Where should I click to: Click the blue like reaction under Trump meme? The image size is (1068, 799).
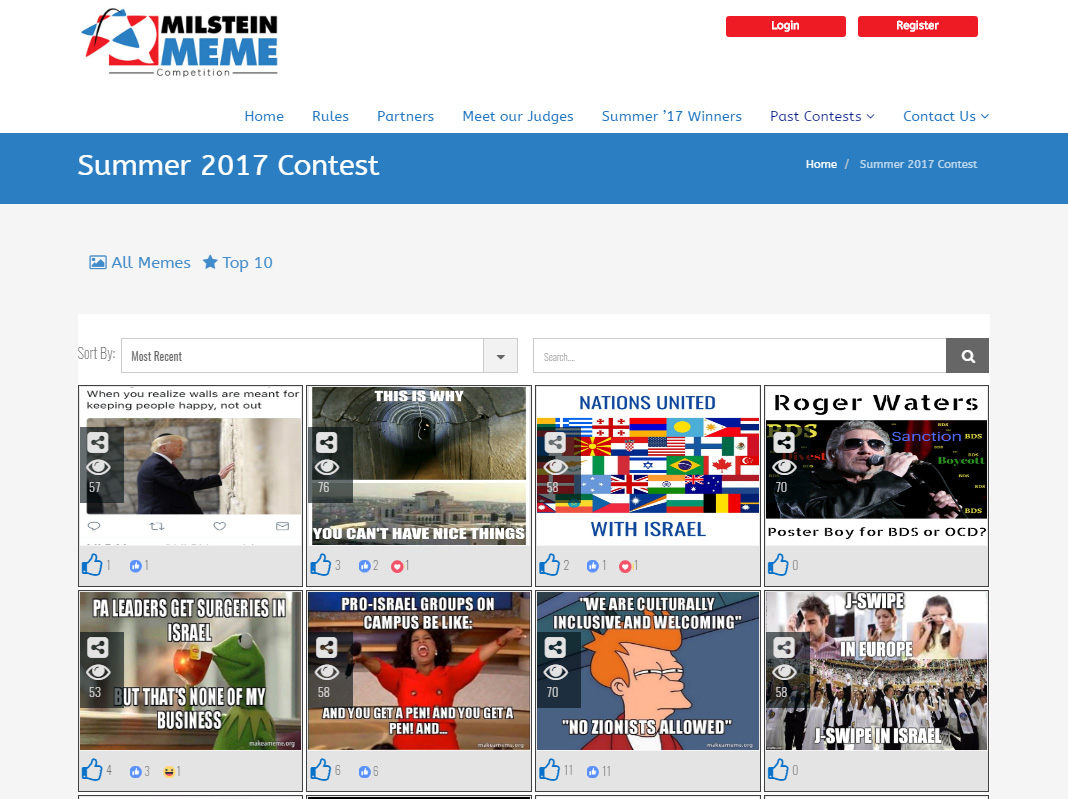(136, 566)
